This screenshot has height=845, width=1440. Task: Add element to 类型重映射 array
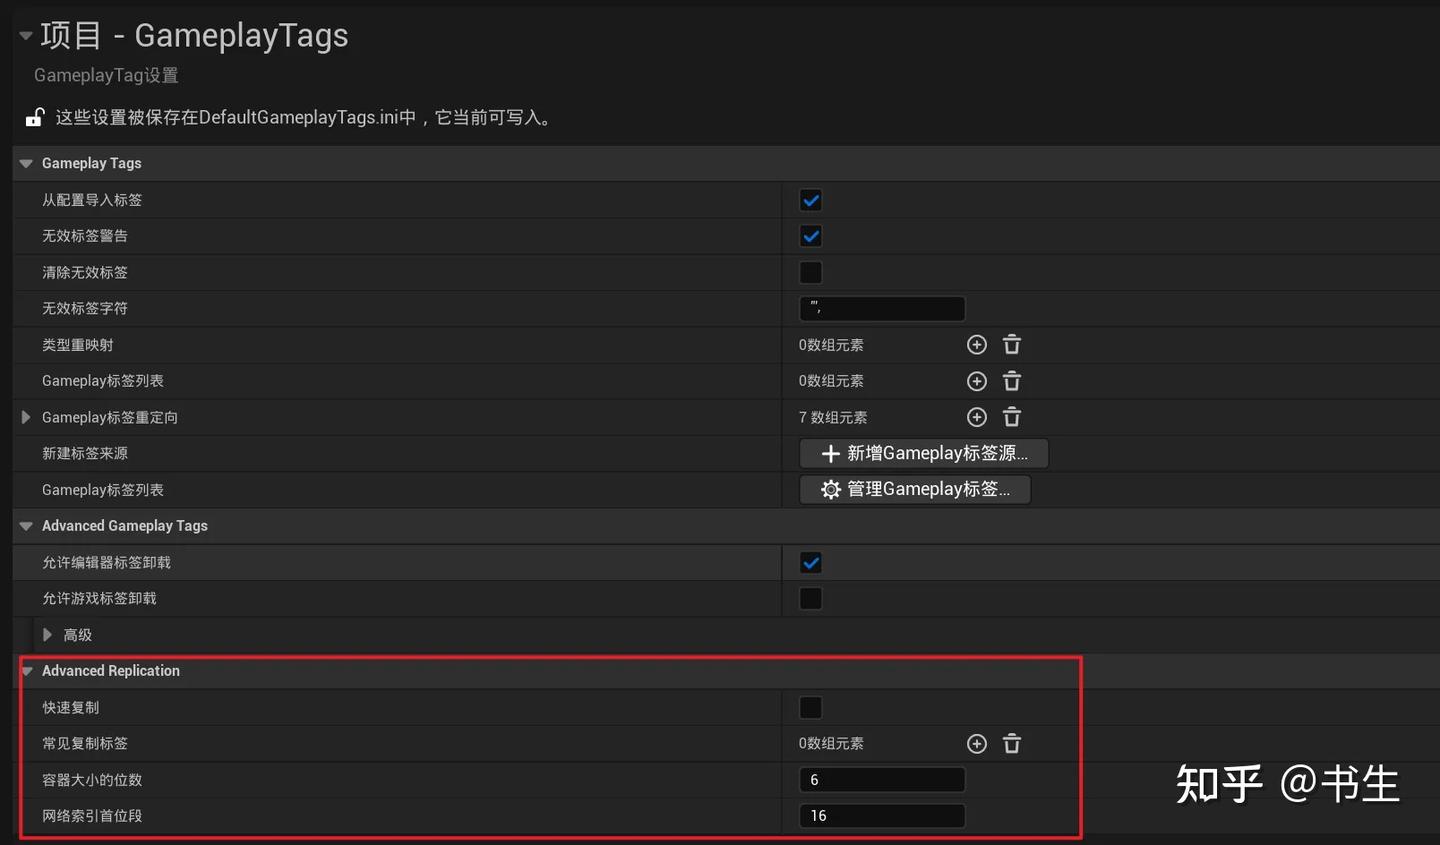[977, 345]
